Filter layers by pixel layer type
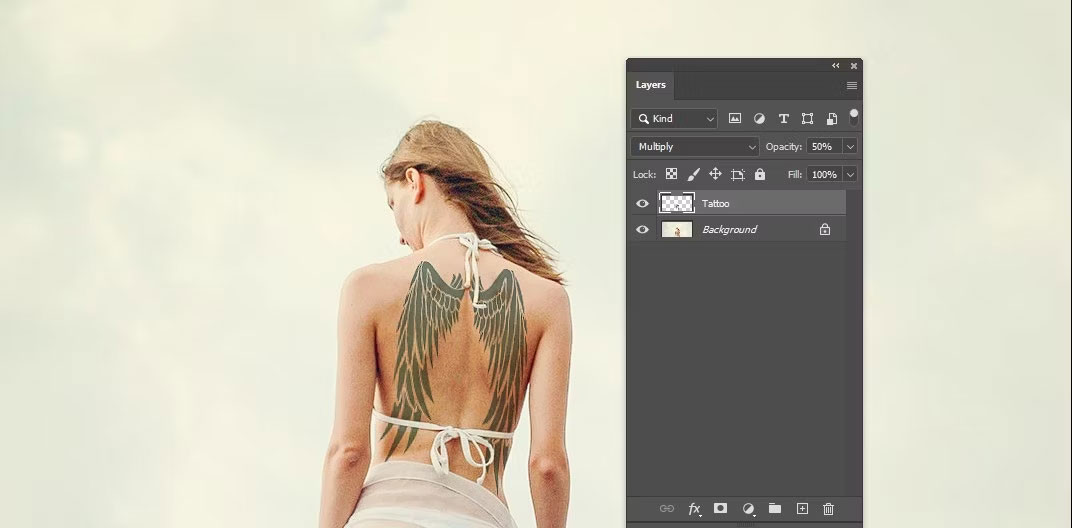The height and width of the screenshot is (528, 1072). pos(735,118)
